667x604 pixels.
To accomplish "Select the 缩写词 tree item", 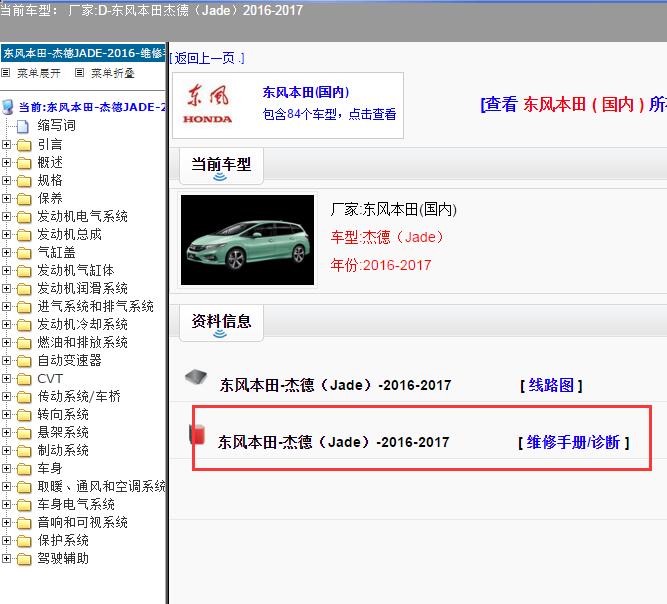I will tap(57, 125).
